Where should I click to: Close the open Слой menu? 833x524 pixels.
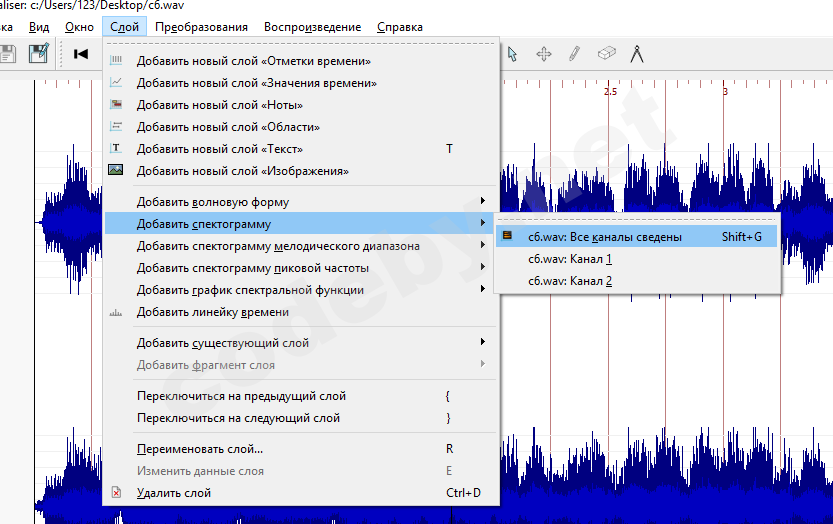pos(124,27)
